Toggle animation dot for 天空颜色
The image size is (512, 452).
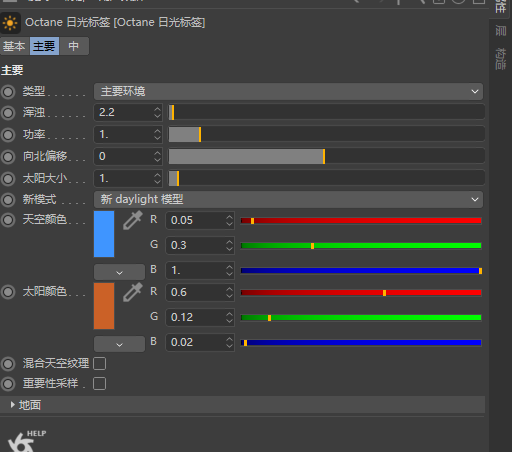(8, 220)
